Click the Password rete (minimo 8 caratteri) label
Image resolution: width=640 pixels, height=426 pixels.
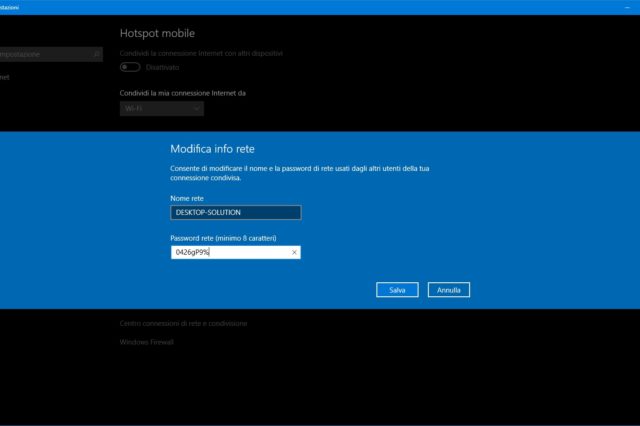coord(223,238)
